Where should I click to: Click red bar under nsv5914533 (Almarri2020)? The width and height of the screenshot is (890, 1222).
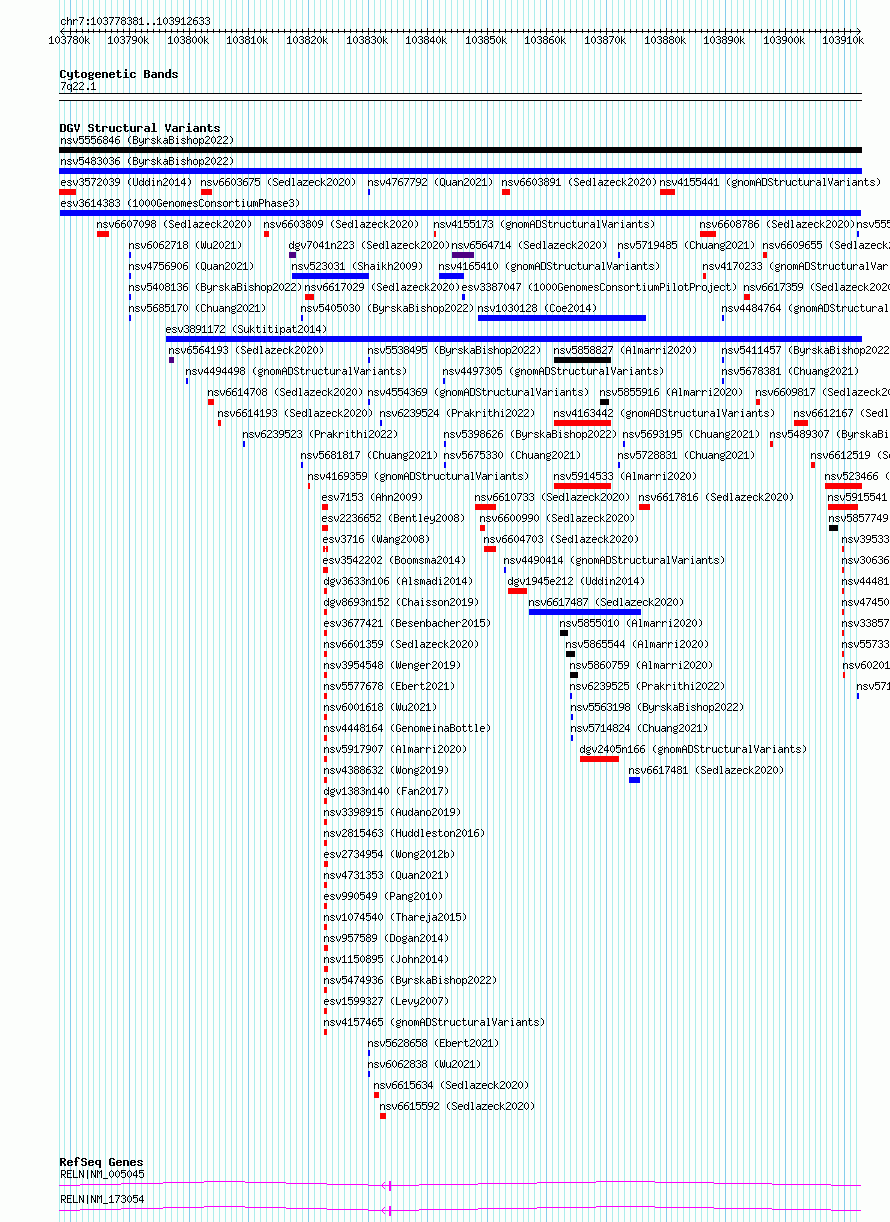582,486
